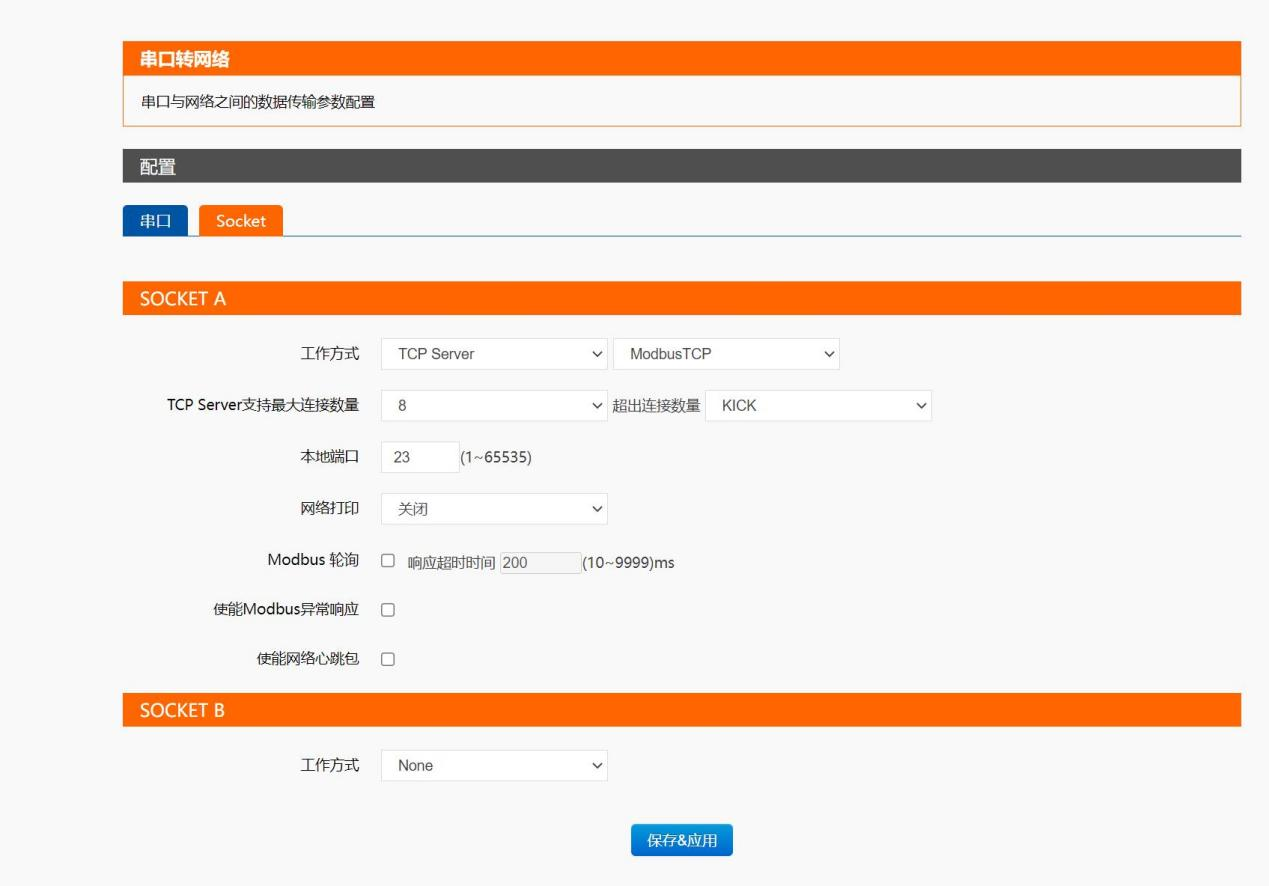Screen dimensions: 1269x886
Task: Tick the 使能Modbus异常响应 checkbox
Action: coord(388,610)
